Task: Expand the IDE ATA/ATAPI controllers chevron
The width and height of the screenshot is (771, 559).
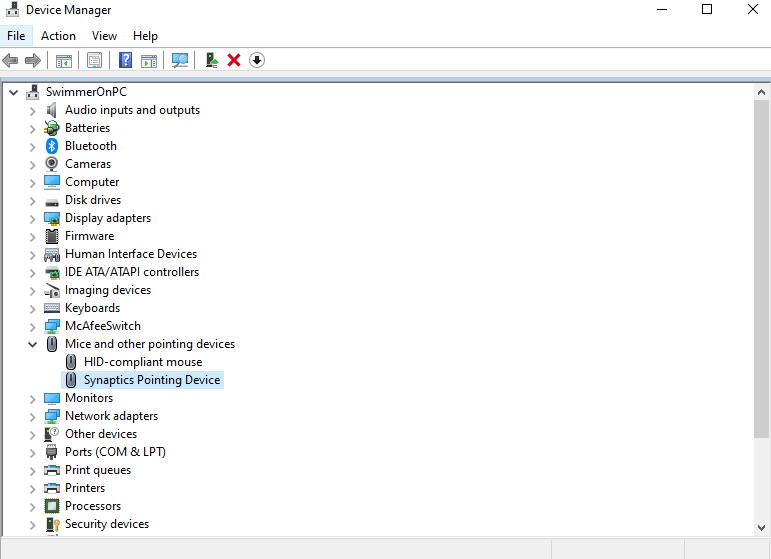Action: [32, 273]
